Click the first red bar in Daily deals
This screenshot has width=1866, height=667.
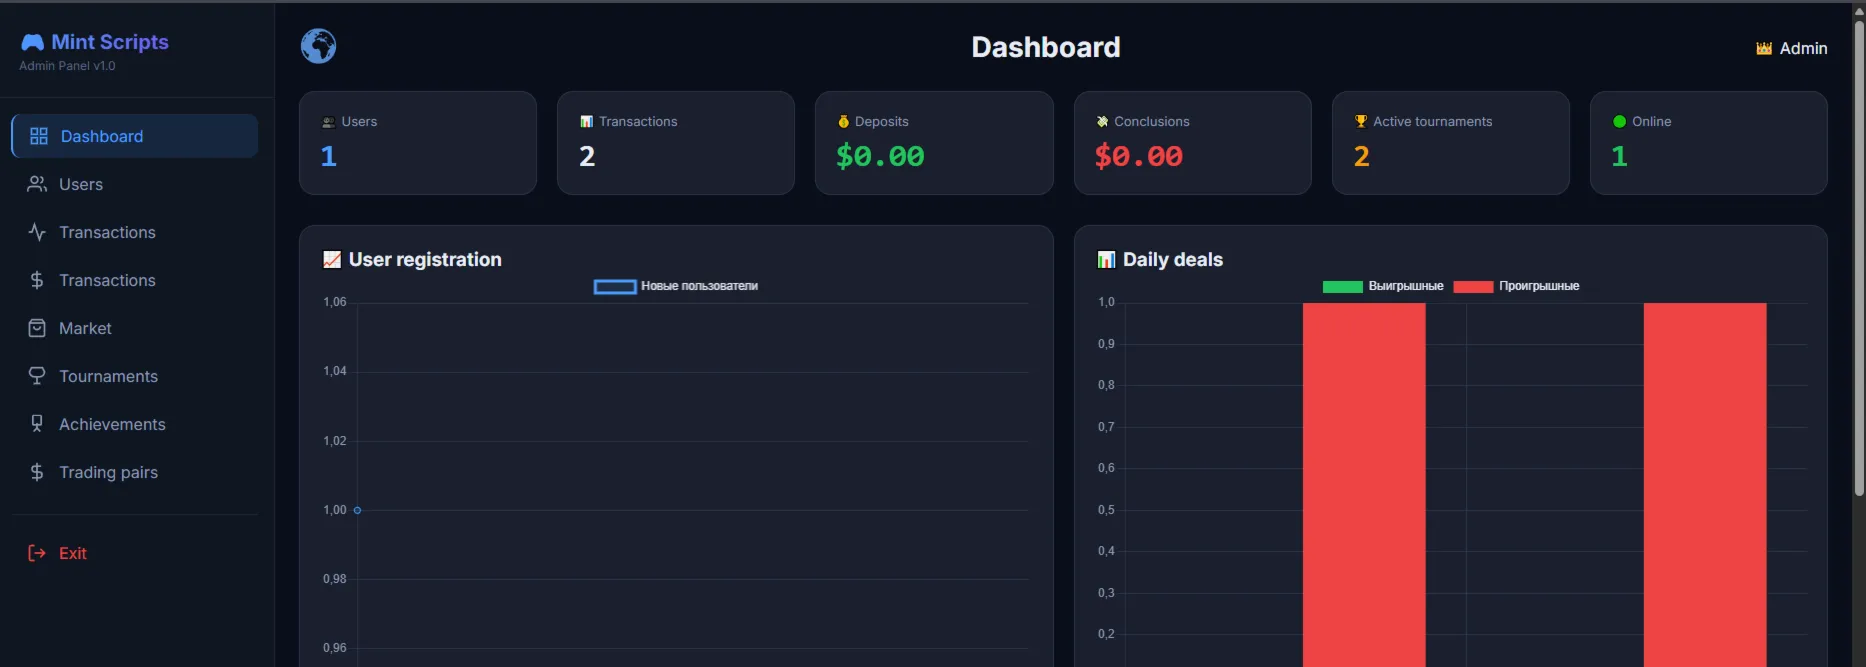1364,485
